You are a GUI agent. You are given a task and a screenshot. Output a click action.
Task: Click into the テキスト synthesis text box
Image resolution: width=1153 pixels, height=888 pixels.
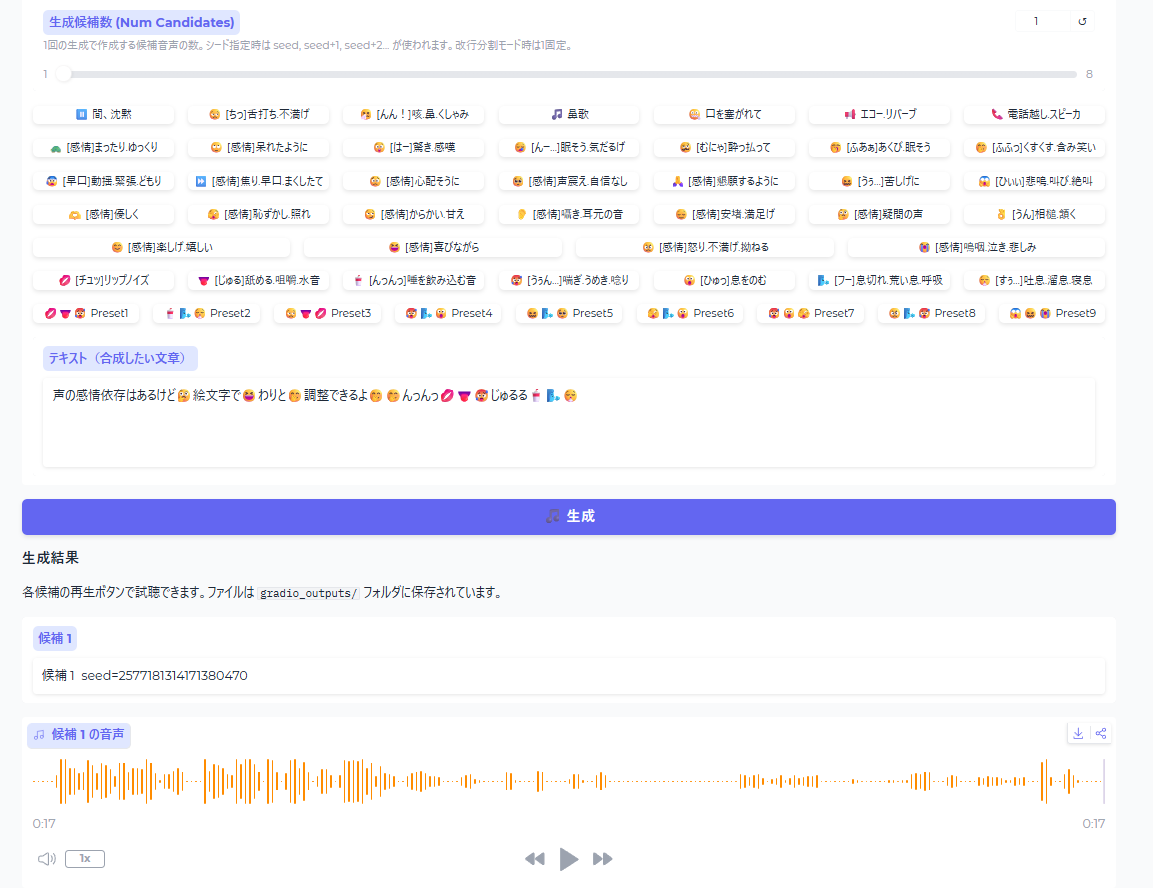point(568,430)
